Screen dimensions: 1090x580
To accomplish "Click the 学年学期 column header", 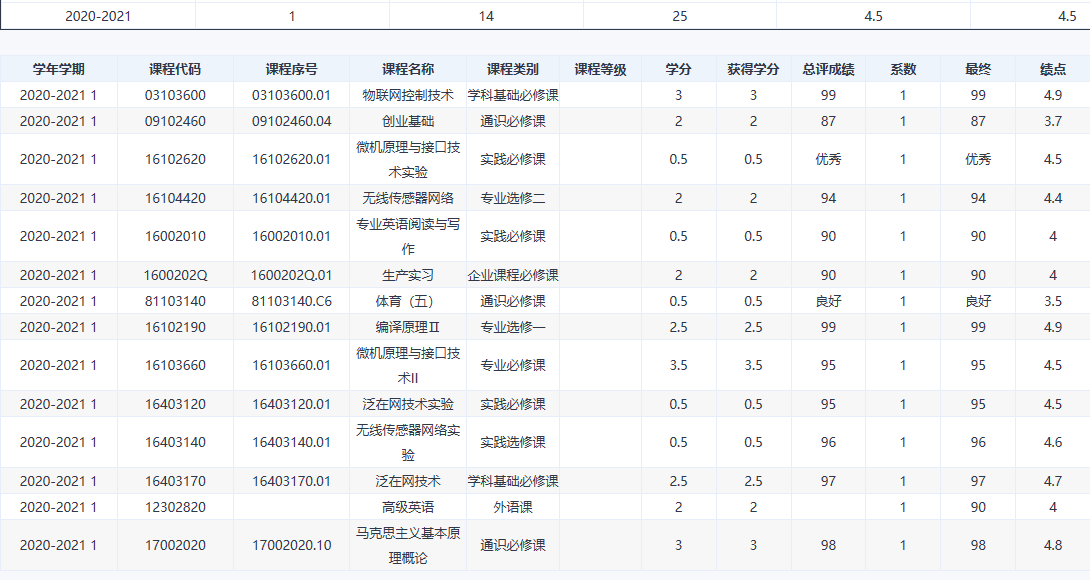I will pyautogui.click(x=58, y=70).
